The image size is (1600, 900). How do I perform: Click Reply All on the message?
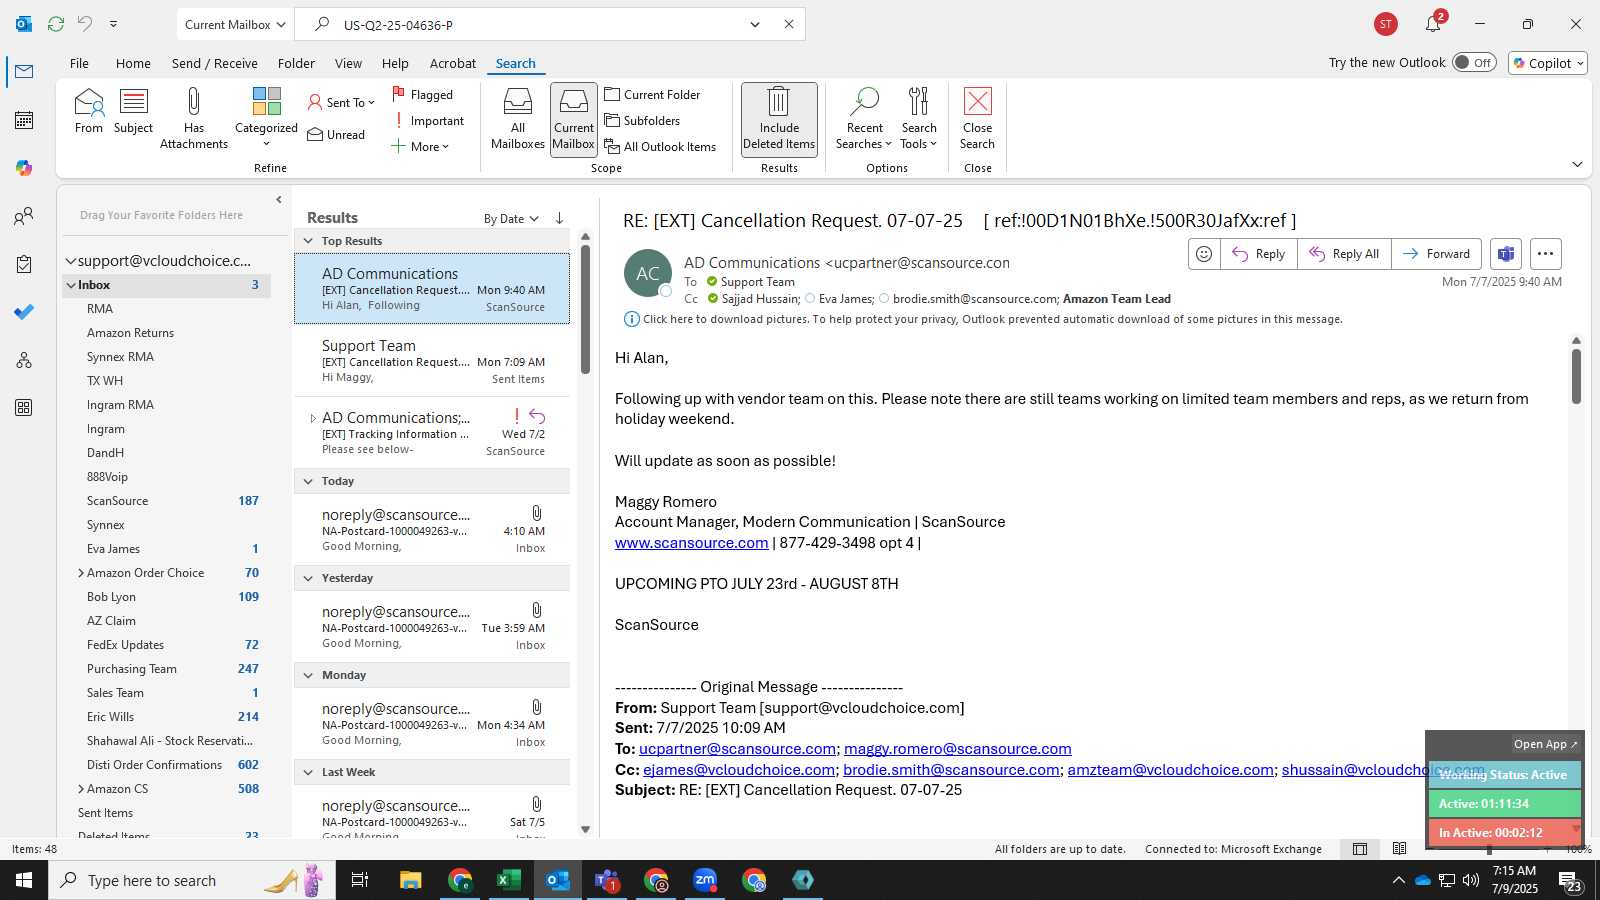(1344, 254)
